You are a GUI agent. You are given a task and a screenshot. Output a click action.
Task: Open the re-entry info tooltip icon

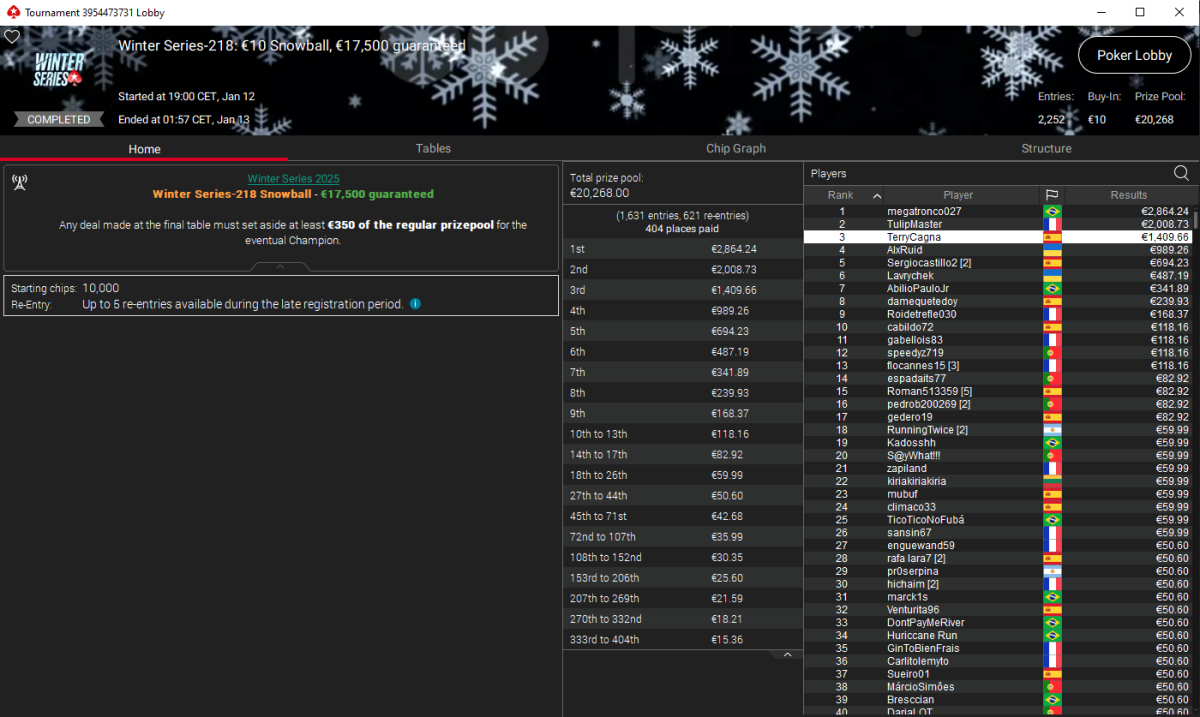[x=415, y=304]
